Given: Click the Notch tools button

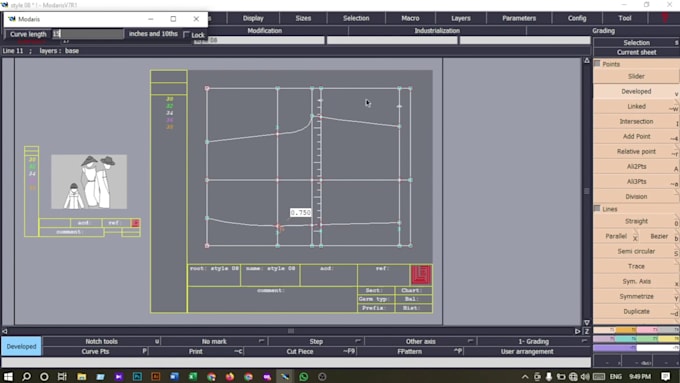Looking at the screenshot, I should pos(101,341).
